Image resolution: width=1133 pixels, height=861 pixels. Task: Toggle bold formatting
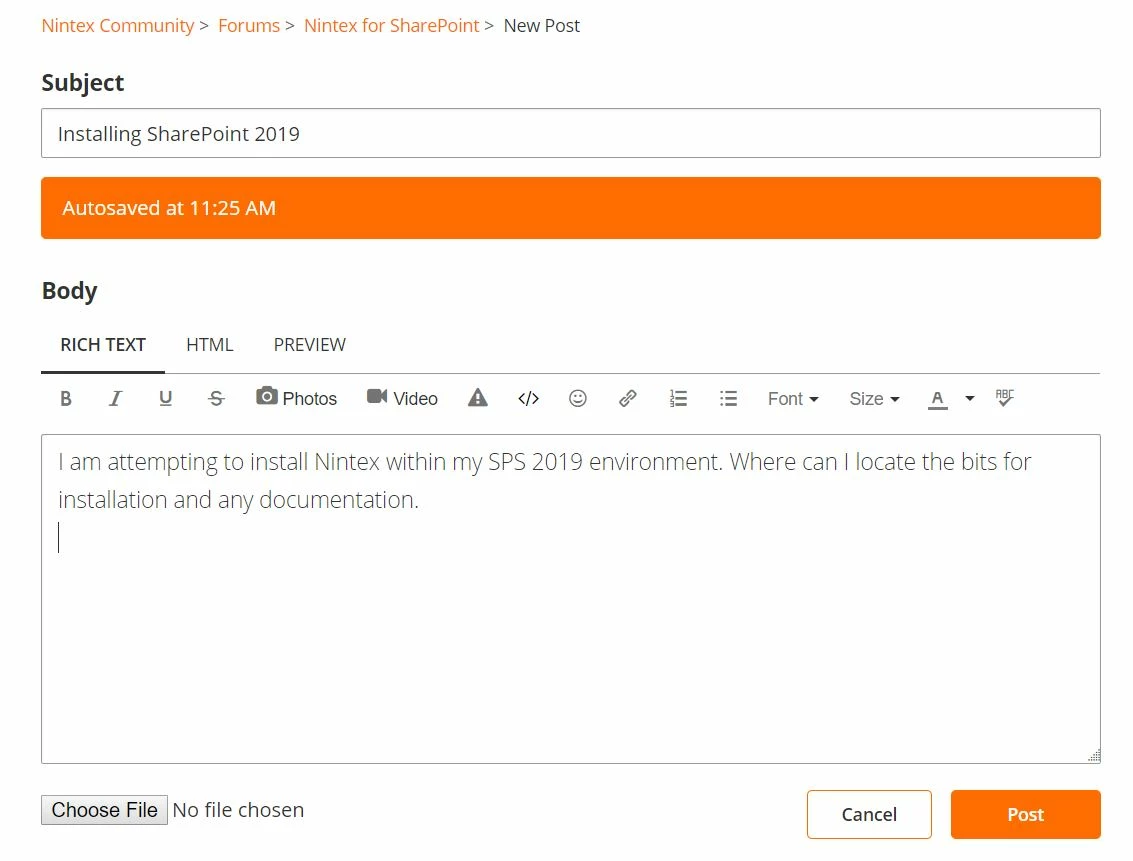pos(66,399)
